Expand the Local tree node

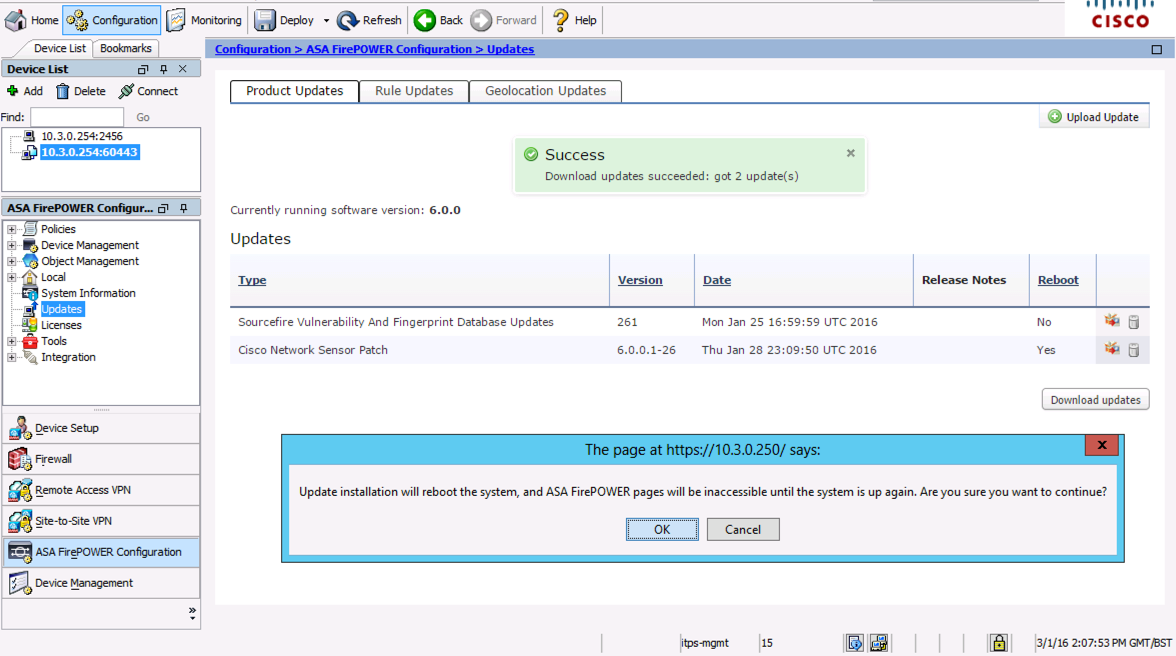tap(11, 277)
